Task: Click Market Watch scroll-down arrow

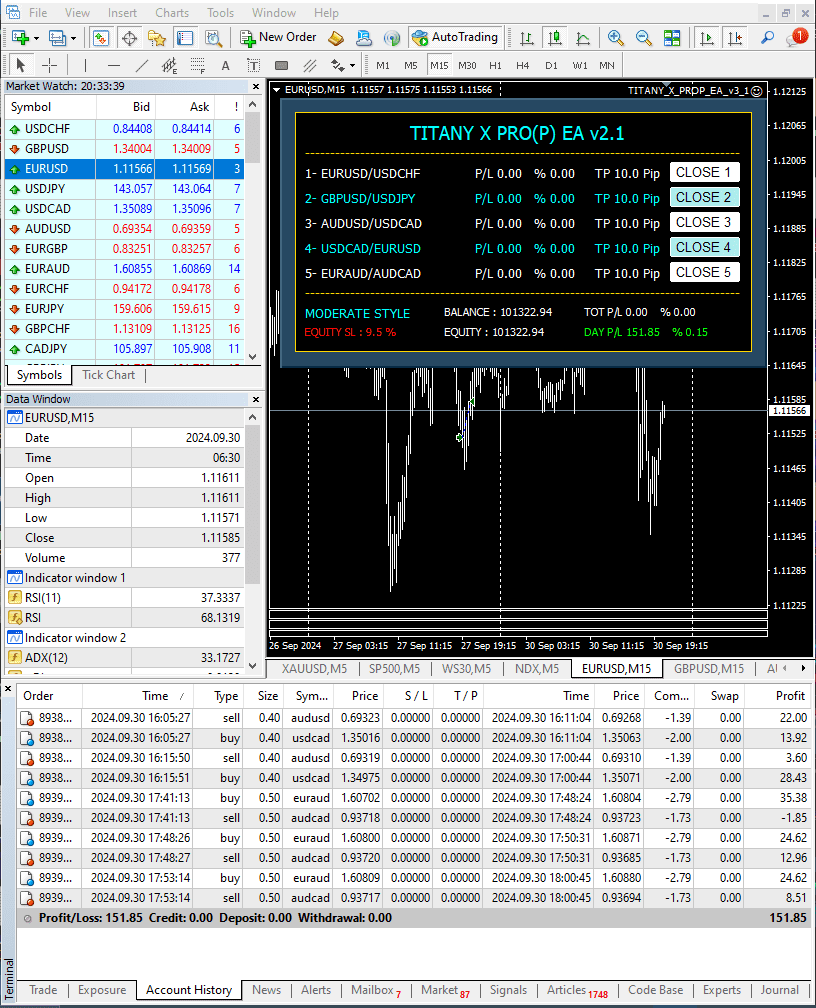Action: pos(253,357)
